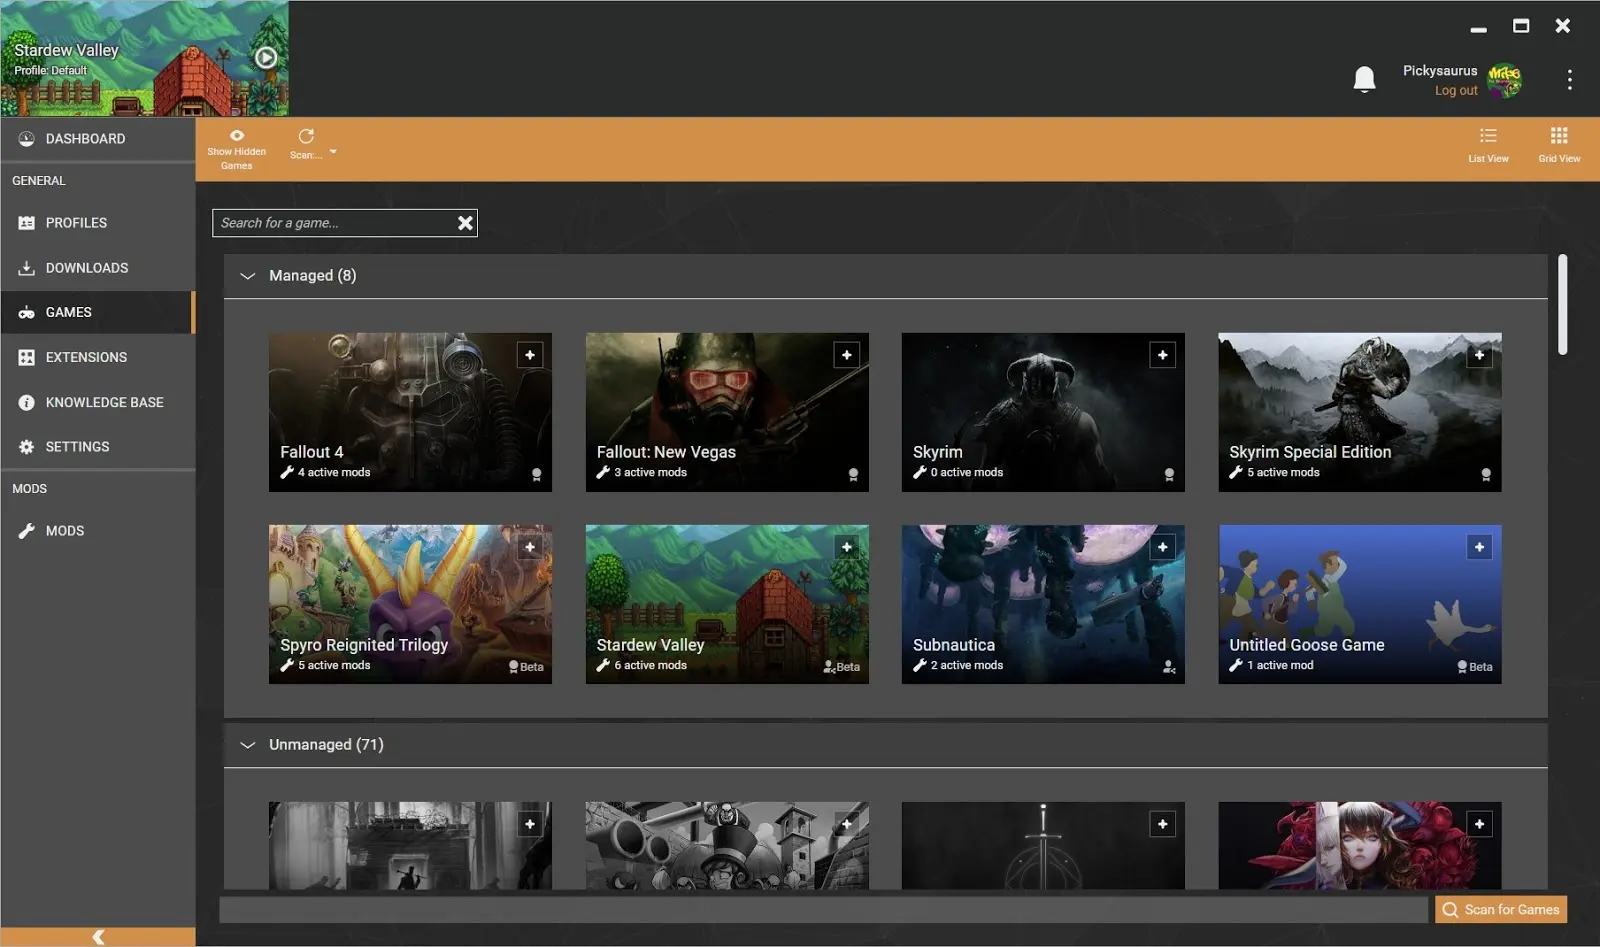Click plus button on Skyrim Special Edition card
The image size is (1600, 947).
[x=1480, y=355]
